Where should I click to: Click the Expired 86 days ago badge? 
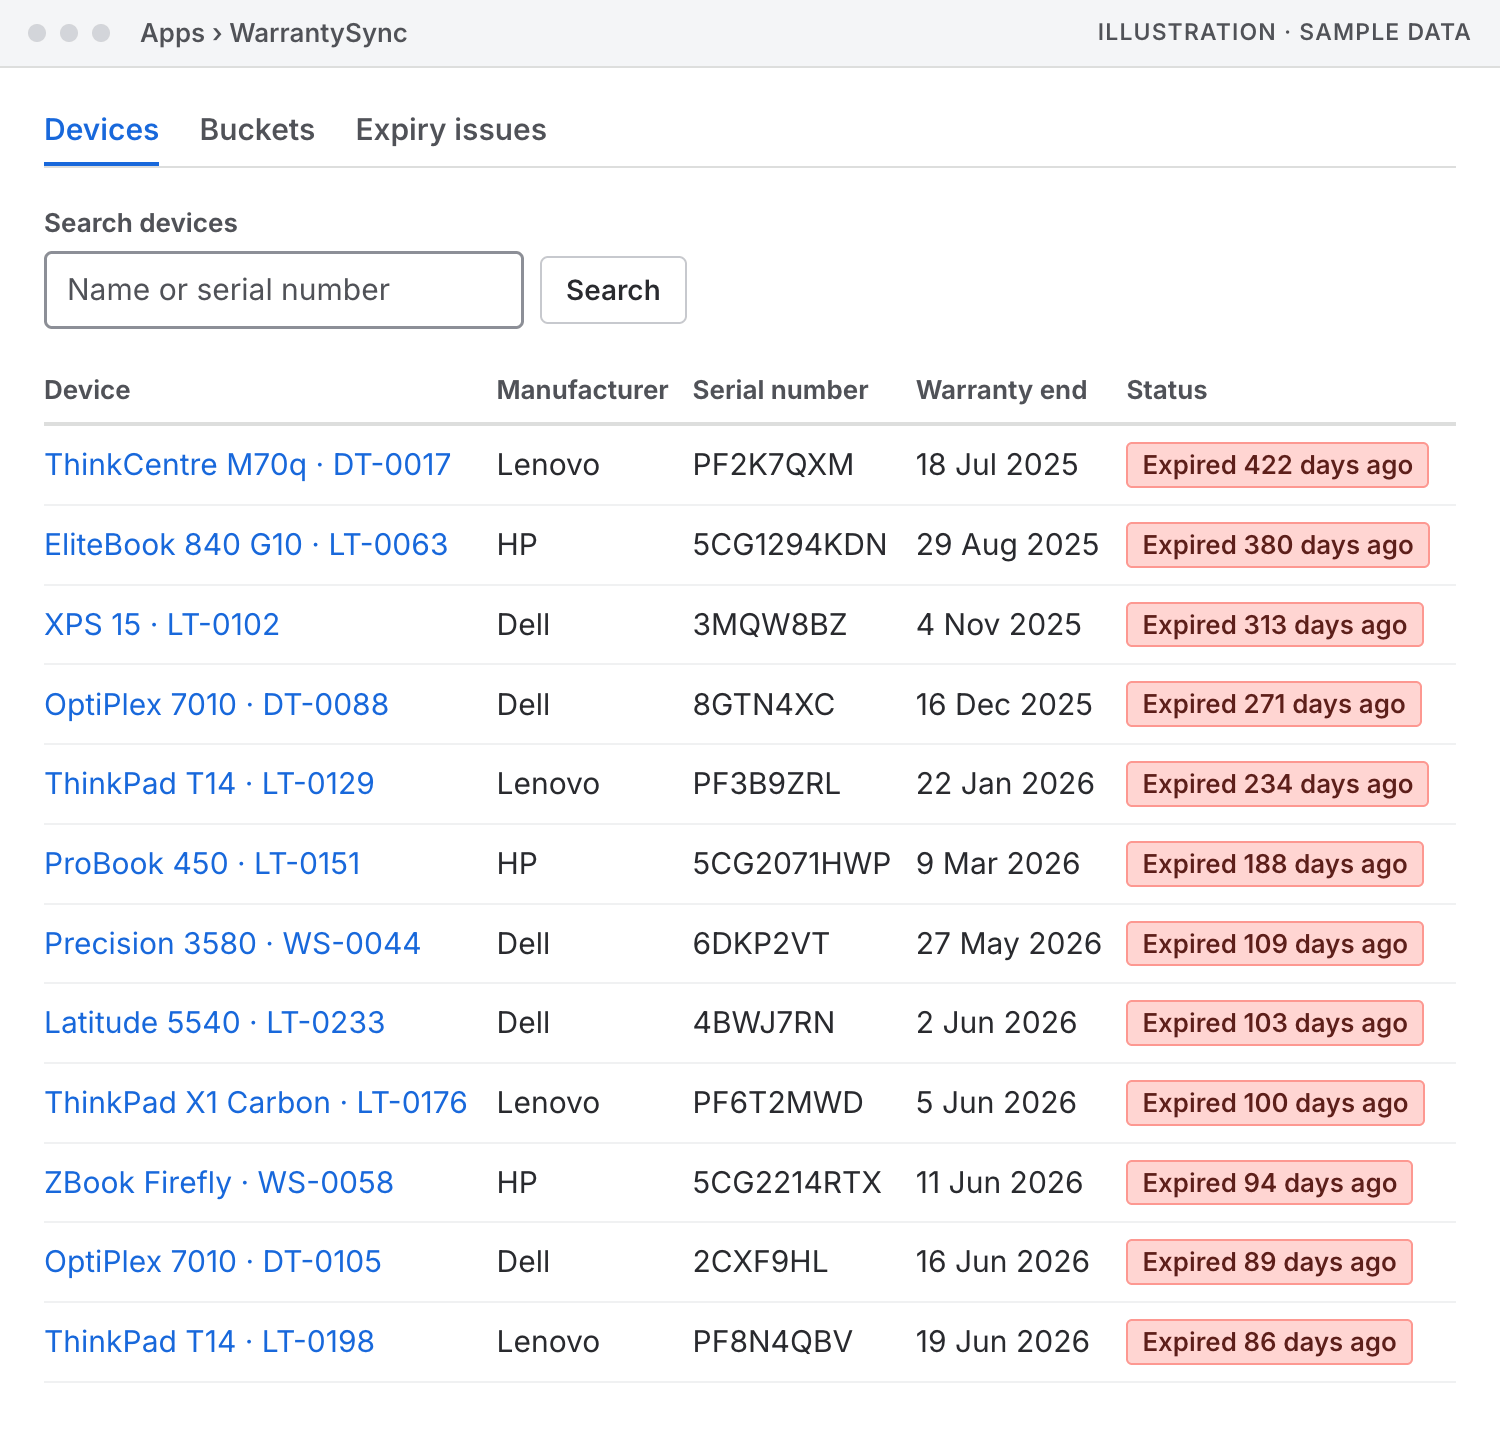(x=1269, y=1342)
